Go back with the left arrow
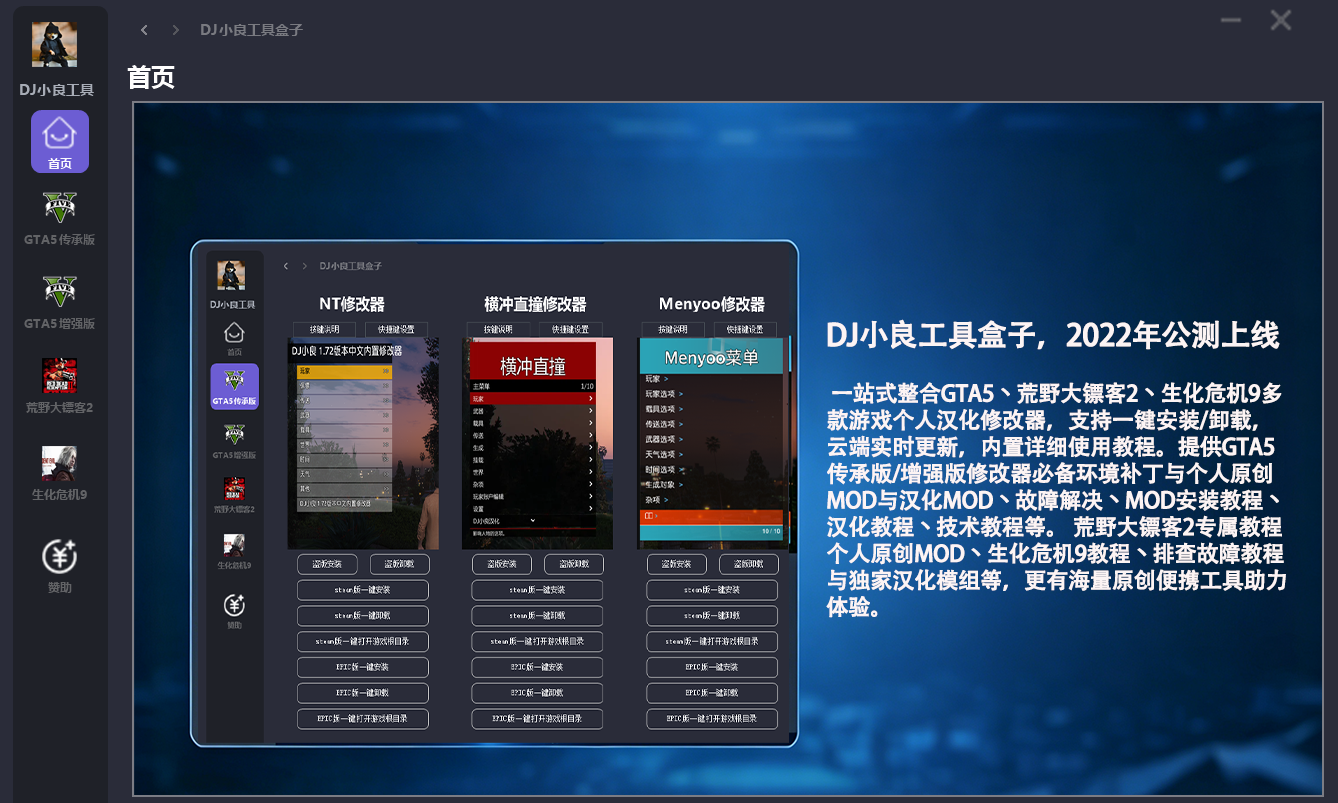1338x803 pixels. (x=144, y=30)
